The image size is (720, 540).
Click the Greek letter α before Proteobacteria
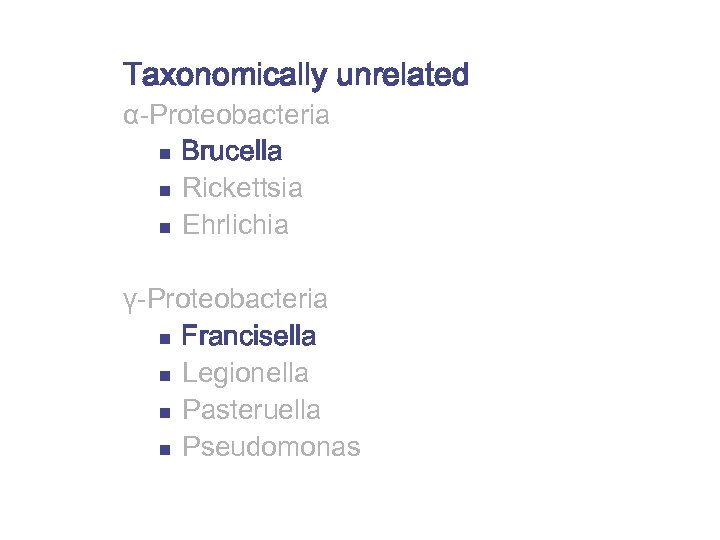tap(131, 116)
